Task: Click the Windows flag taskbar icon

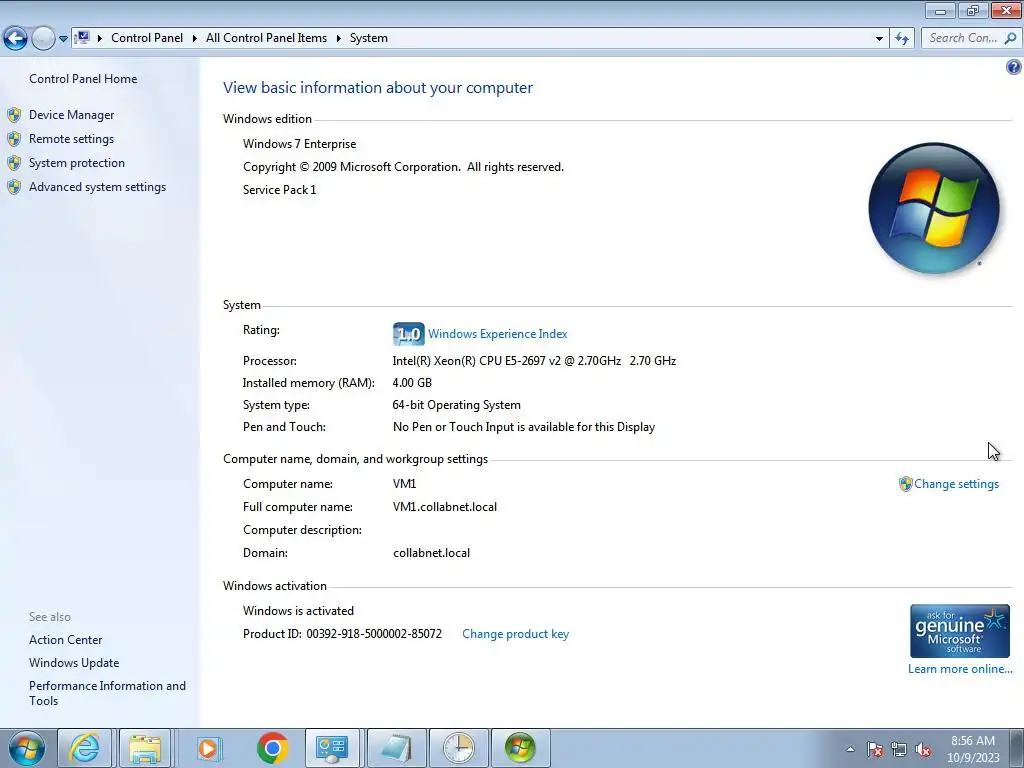Action: 520,748
